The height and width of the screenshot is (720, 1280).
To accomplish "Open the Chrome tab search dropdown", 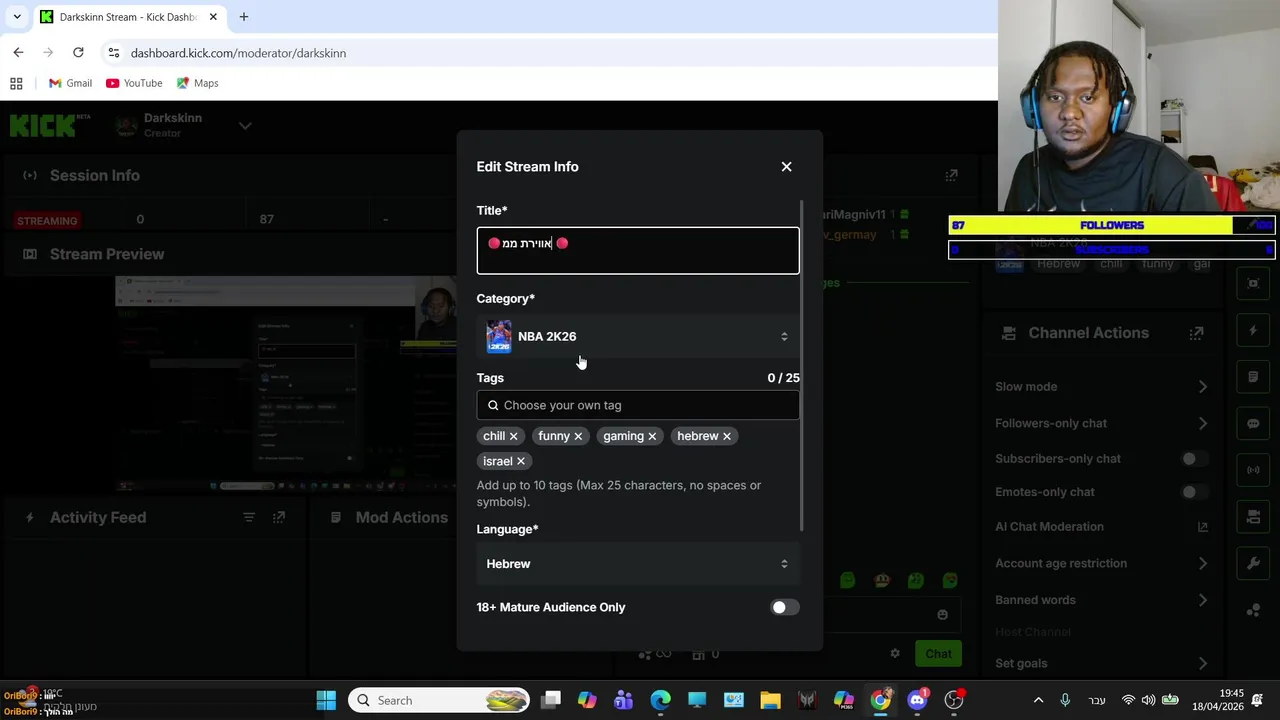I will [x=17, y=17].
